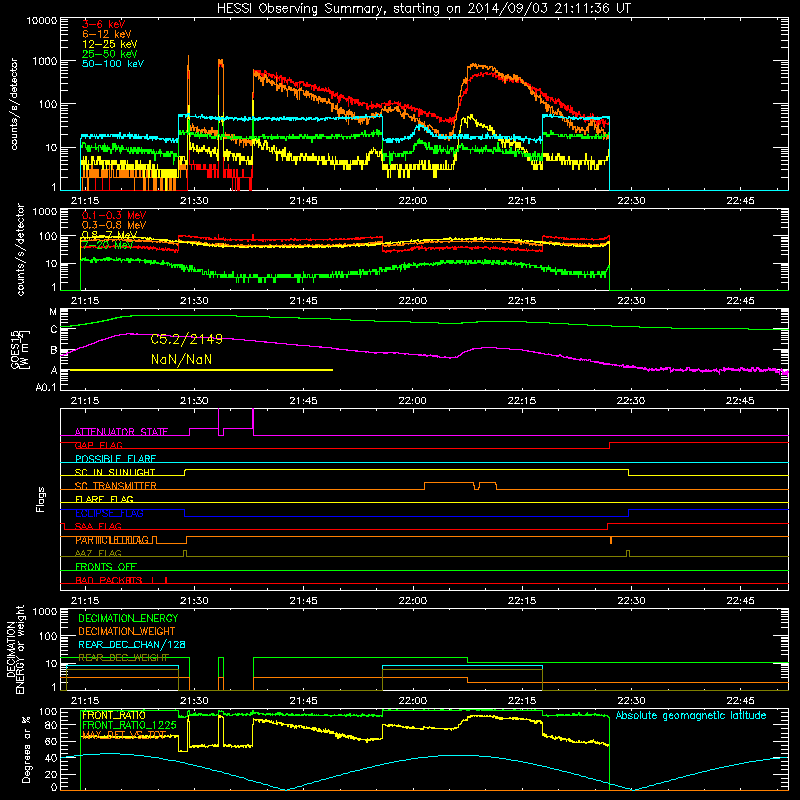Click the 22:45 tick under the GOES panel
Image resolution: width=800 pixels, height=800 pixels.
click(740, 401)
